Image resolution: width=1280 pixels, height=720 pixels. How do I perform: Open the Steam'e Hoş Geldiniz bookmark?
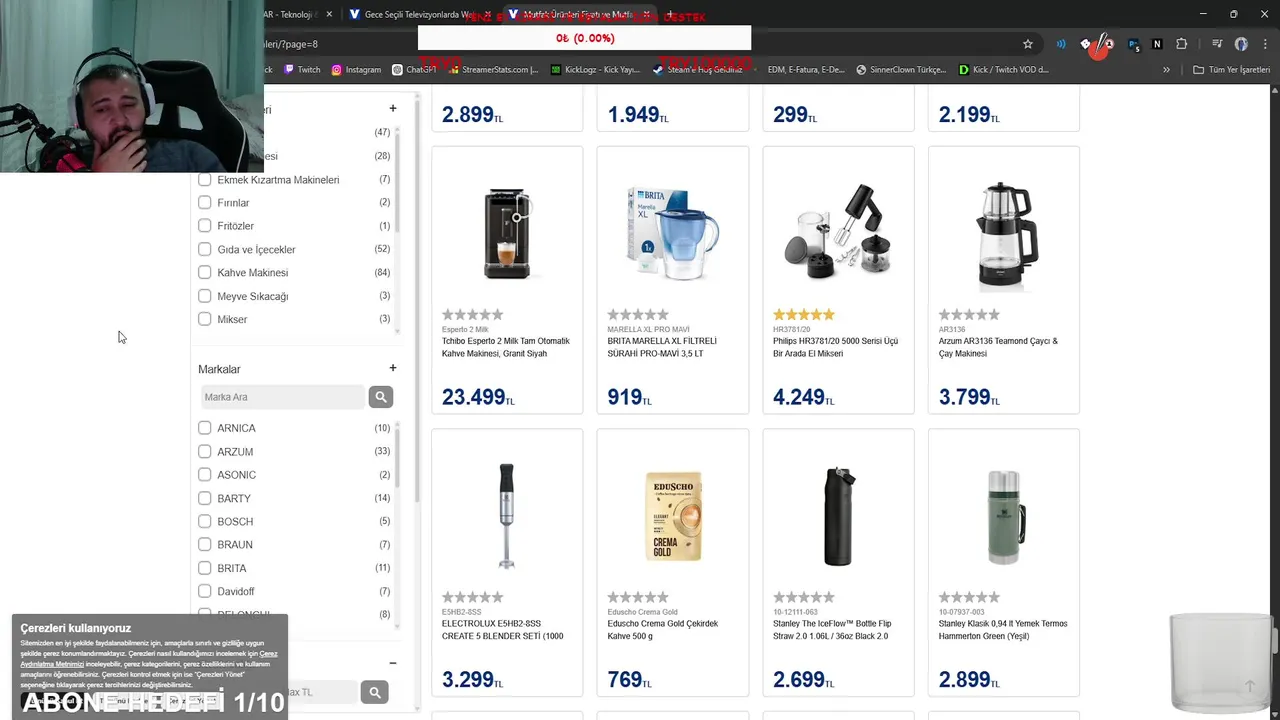(697, 70)
